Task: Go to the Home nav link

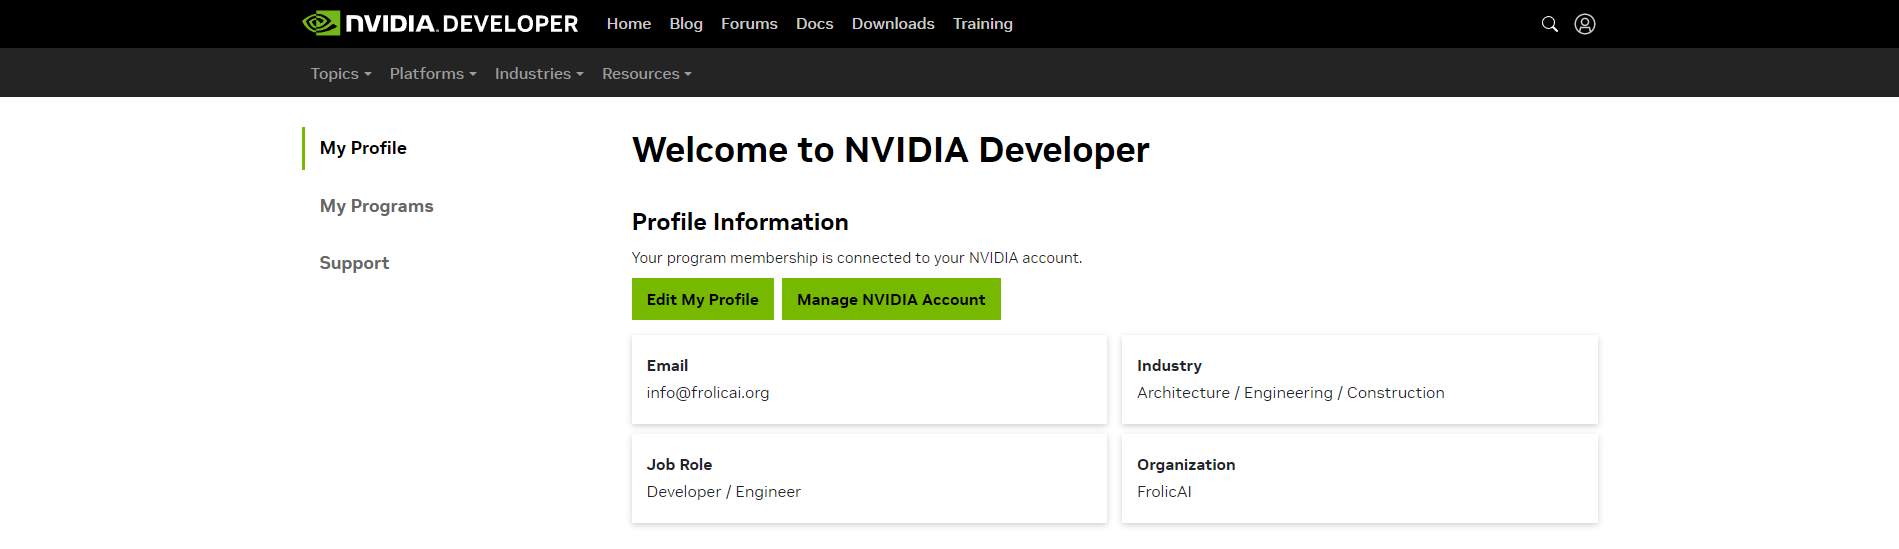Action: pos(628,24)
